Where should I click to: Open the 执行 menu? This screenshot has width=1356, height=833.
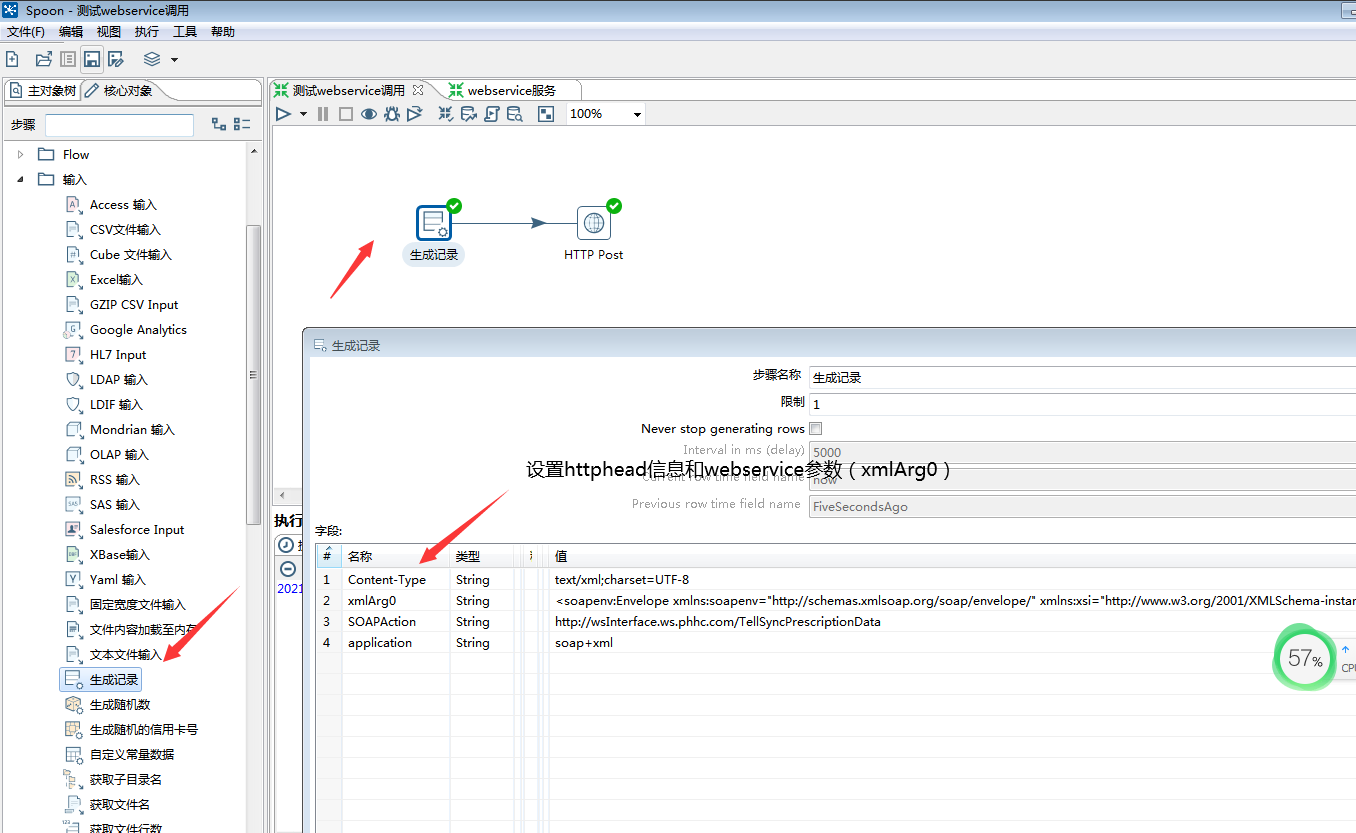(x=145, y=31)
